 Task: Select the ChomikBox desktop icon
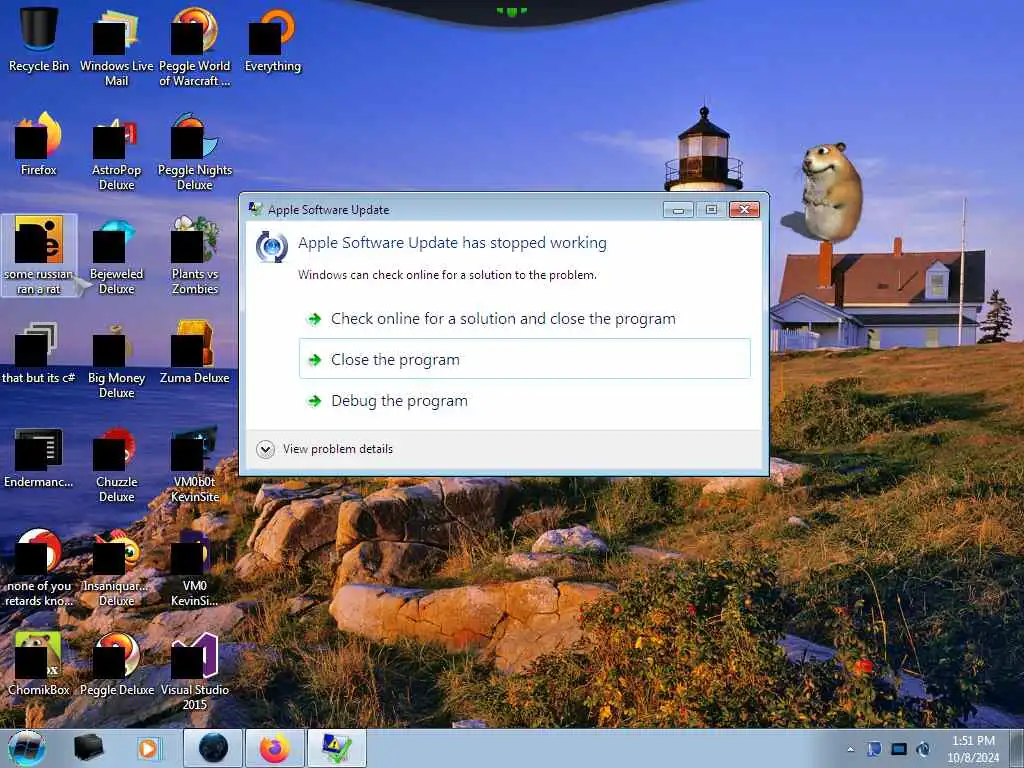[39, 664]
